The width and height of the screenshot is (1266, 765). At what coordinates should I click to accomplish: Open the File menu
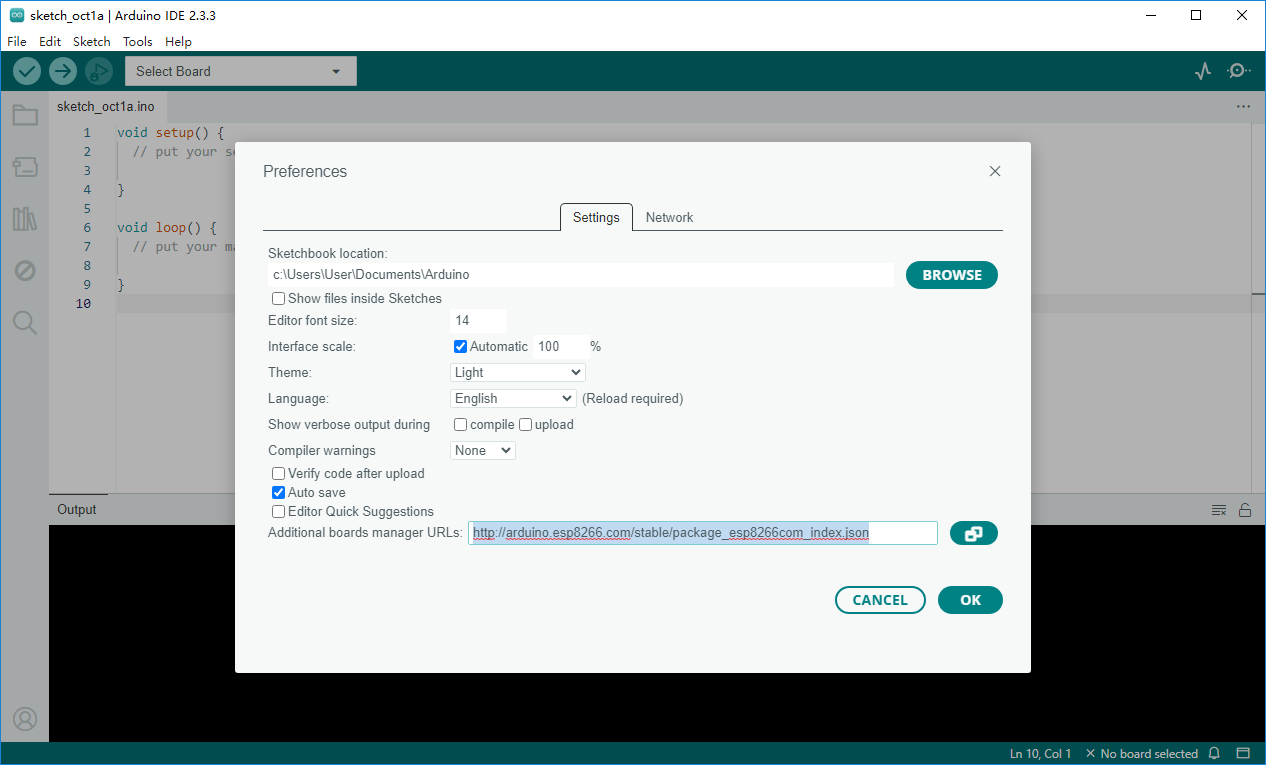(17, 41)
